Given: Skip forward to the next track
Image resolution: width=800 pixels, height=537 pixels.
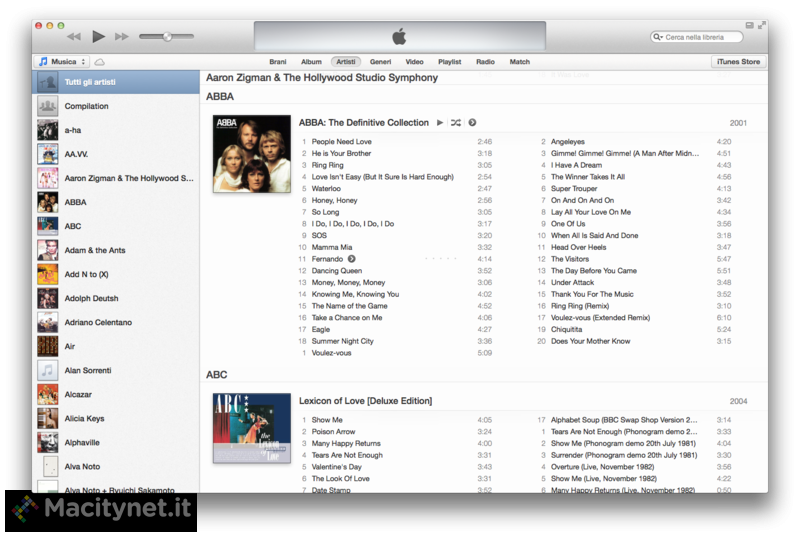Looking at the screenshot, I should point(121,37).
